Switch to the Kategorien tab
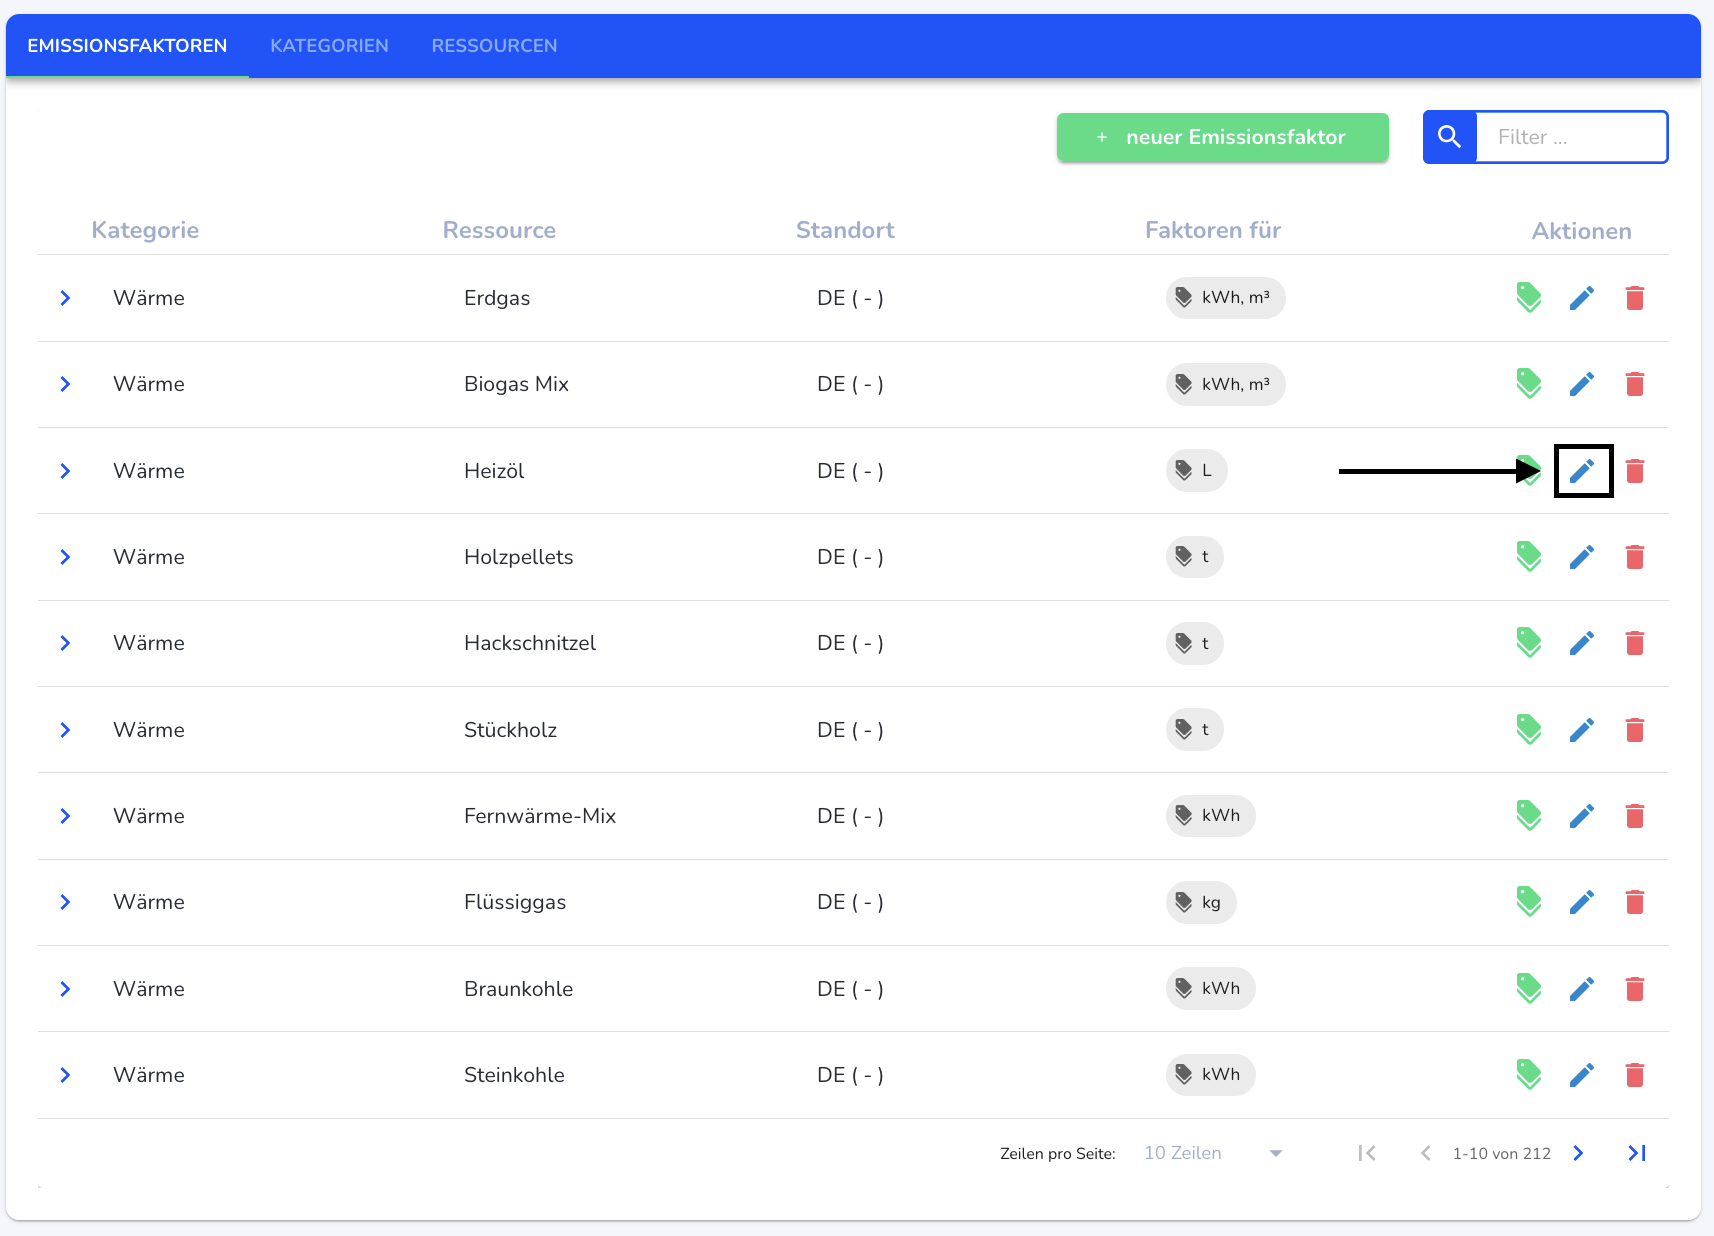1714x1236 pixels. [329, 46]
